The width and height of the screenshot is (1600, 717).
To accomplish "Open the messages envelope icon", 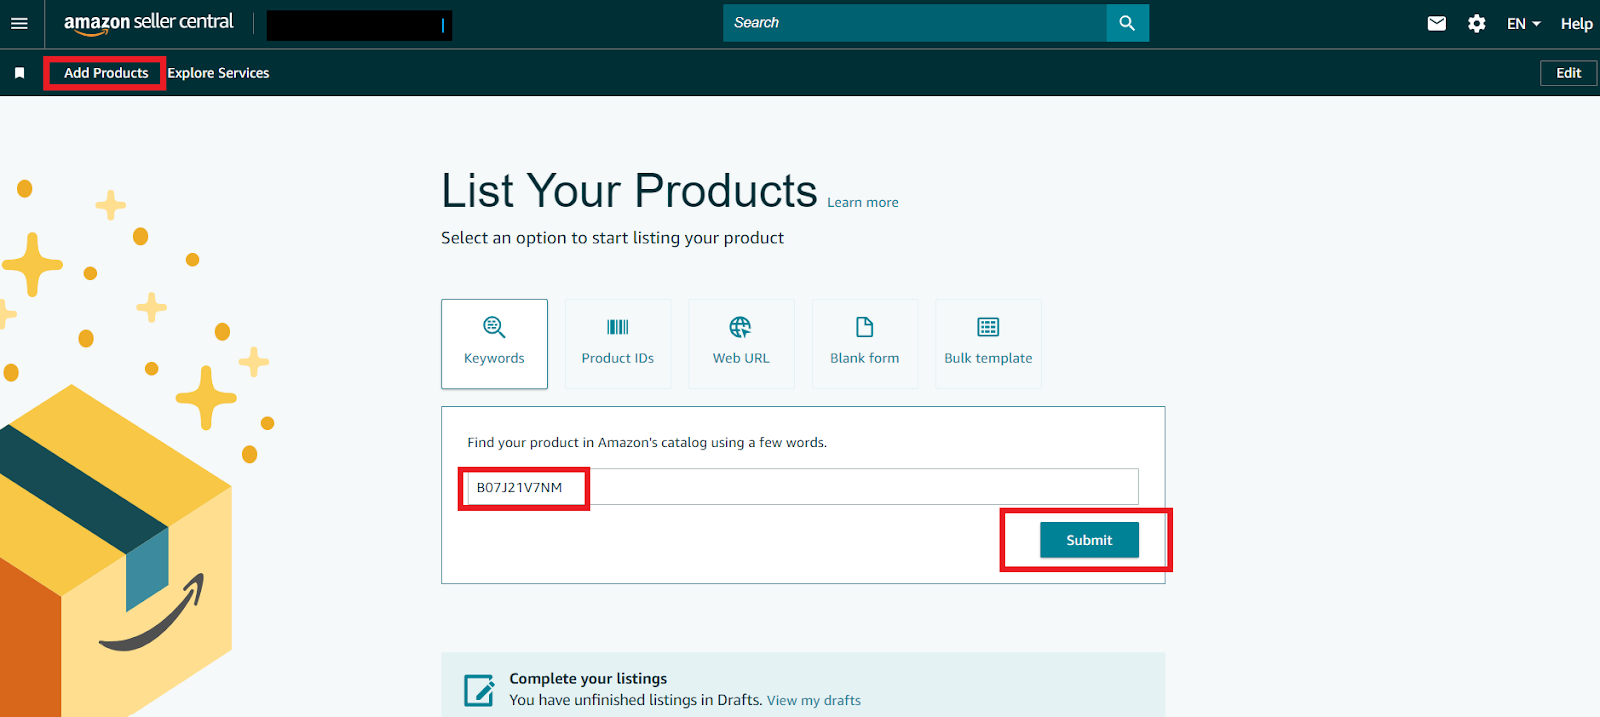I will pos(1436,22).
